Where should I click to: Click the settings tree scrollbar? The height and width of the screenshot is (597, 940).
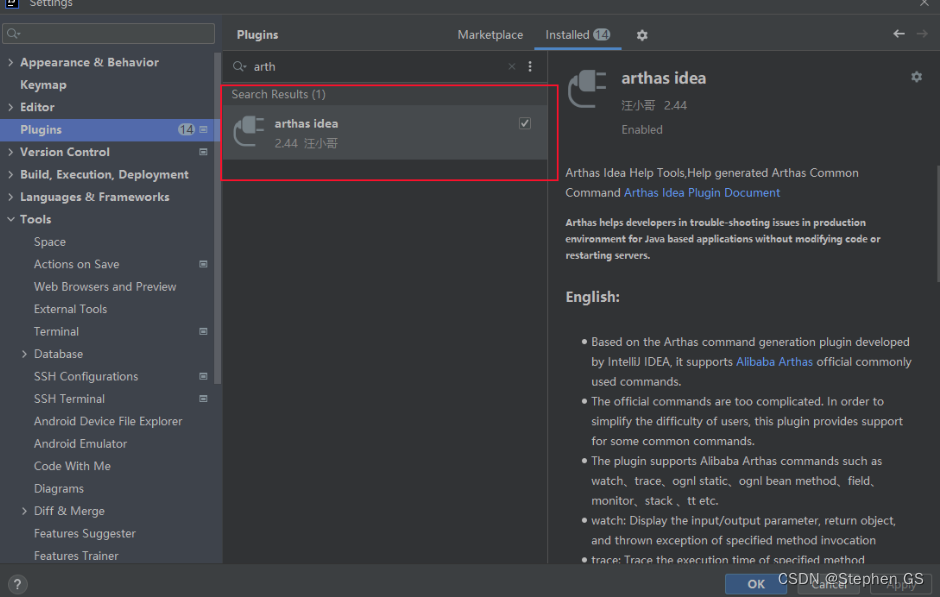click(x=218, y=219)
